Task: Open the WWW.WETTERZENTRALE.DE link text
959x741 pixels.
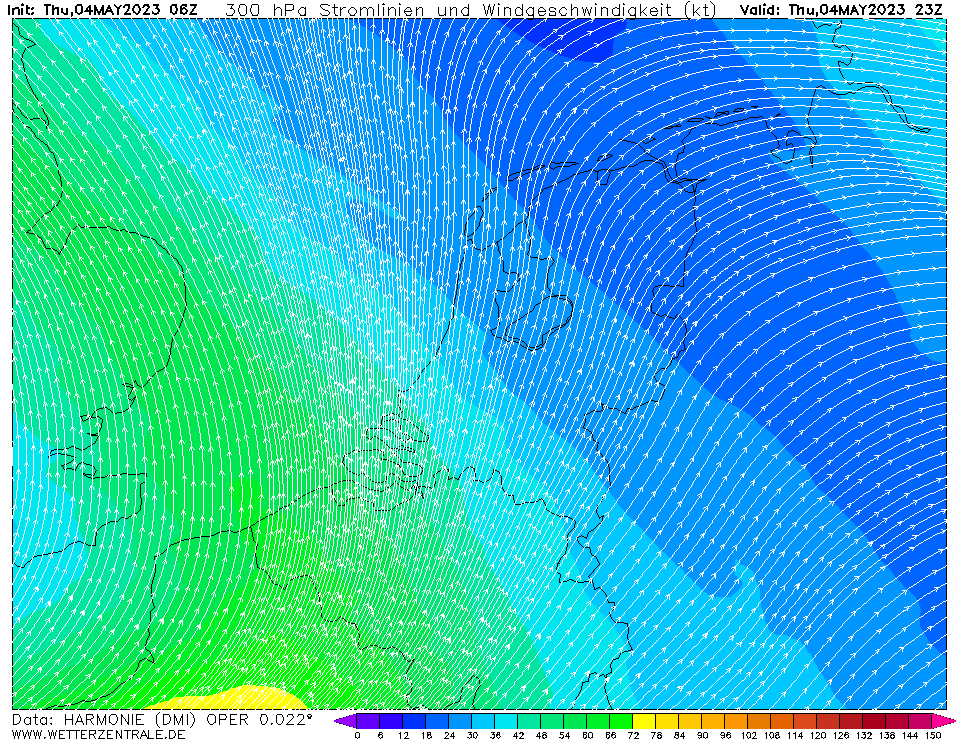Action: 98,734
